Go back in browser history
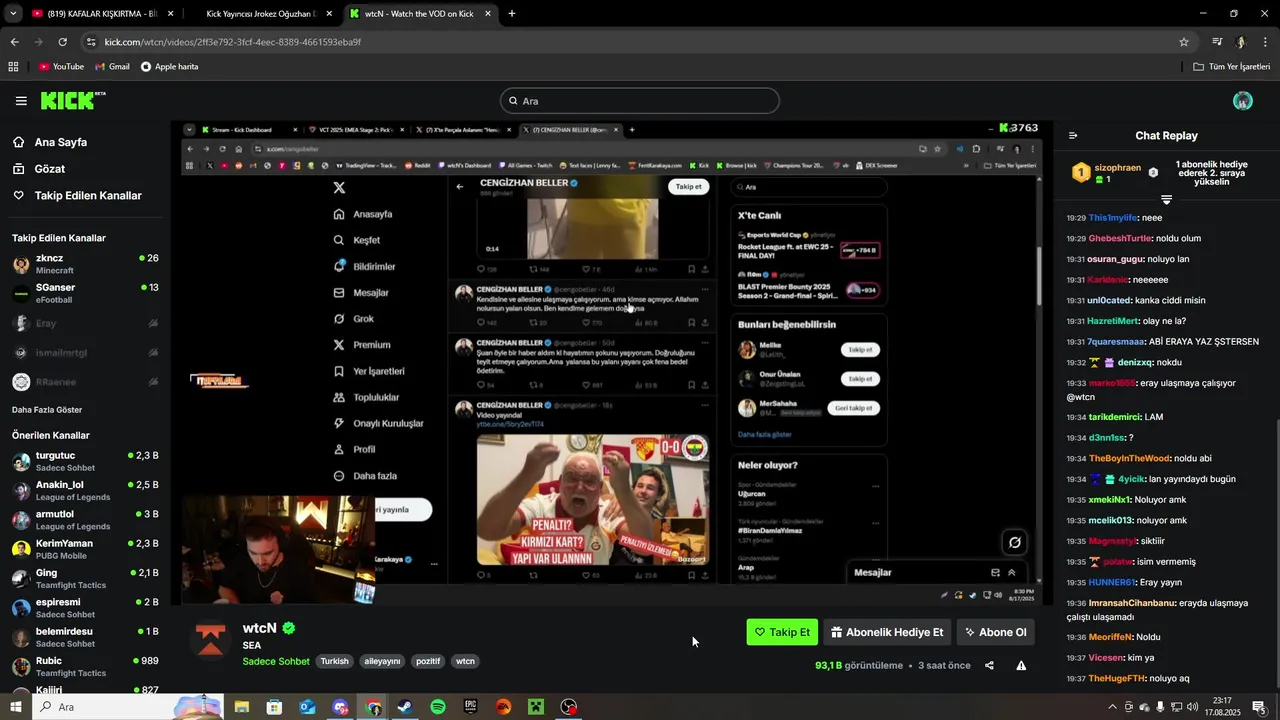Screen dimensions: 1280x720 [14, 42]
